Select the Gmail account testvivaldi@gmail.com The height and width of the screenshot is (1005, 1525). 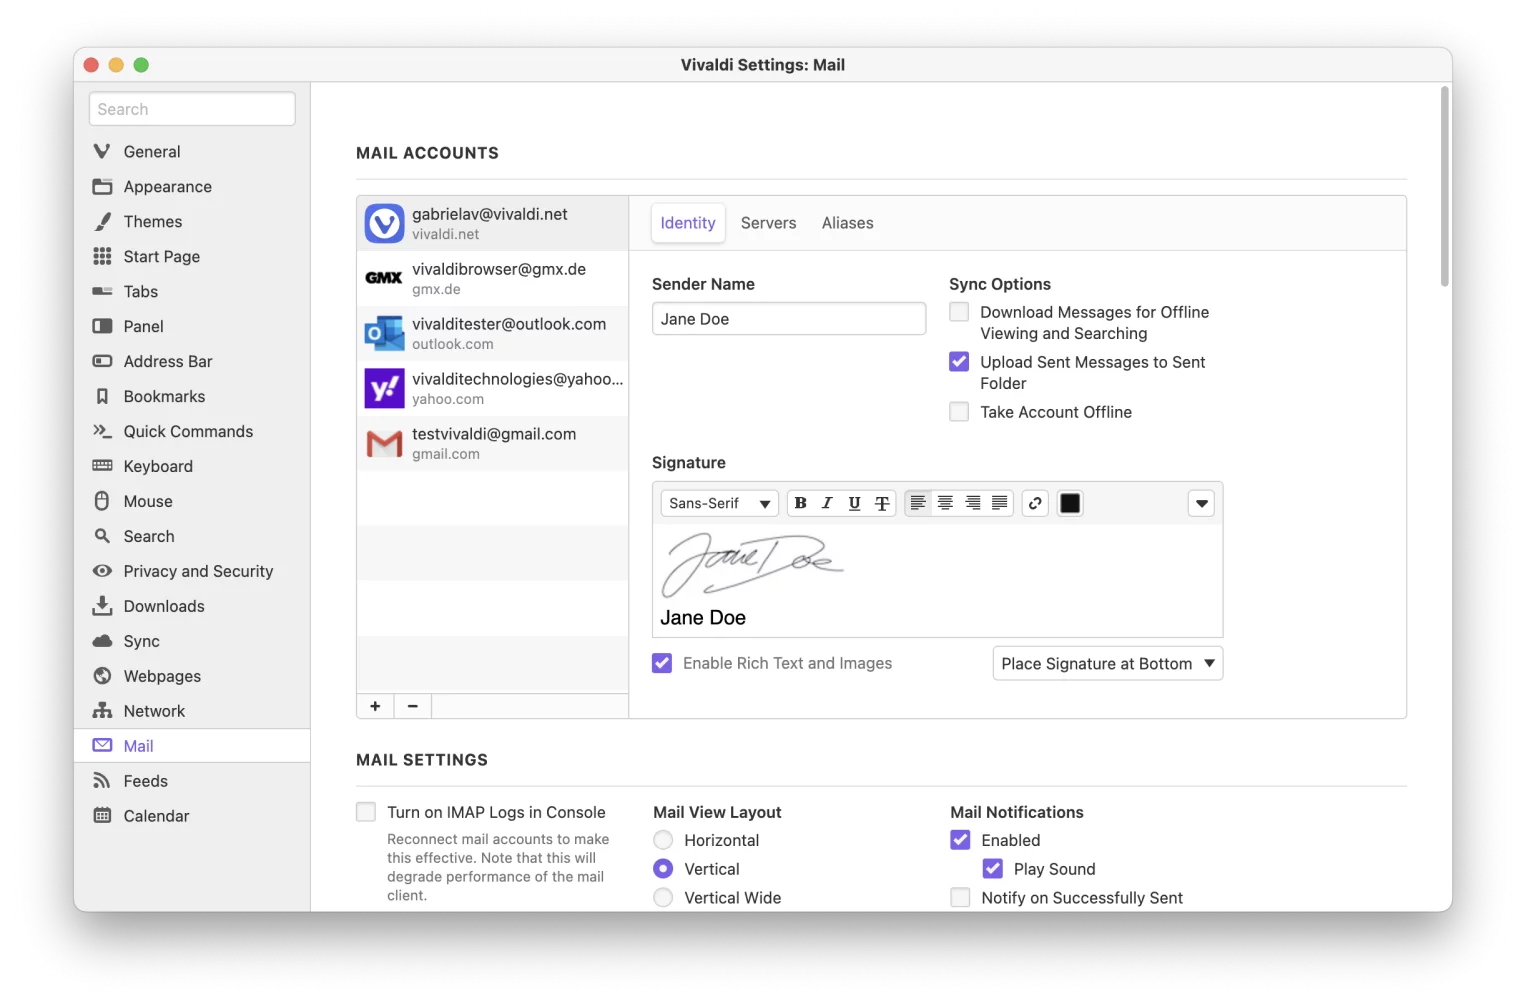pos(493,443)
